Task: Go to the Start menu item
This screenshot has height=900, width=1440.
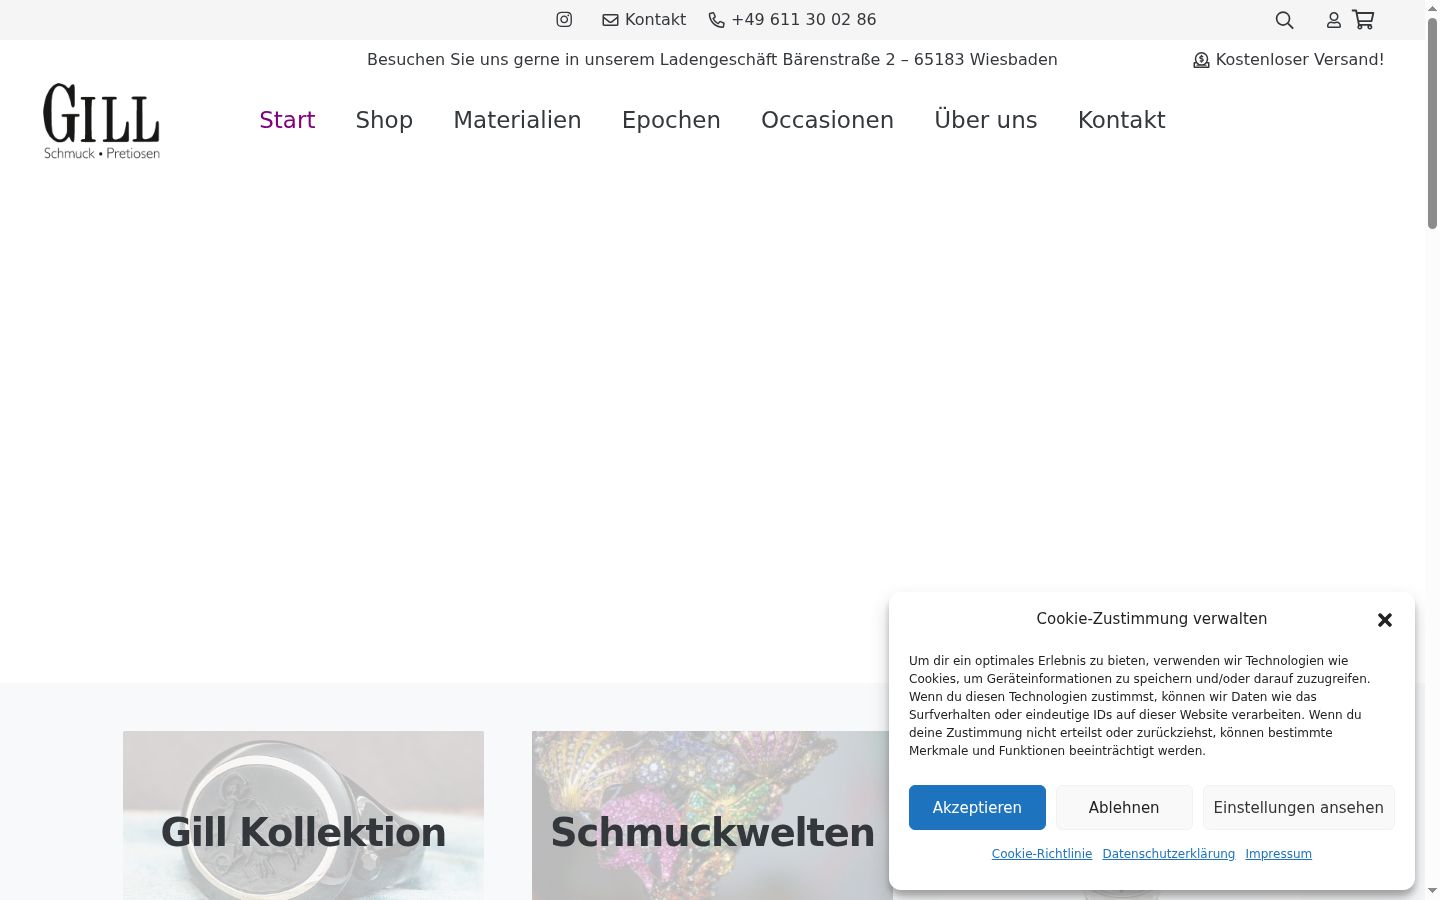Action: pyautogui.click(x=287, y=120)
